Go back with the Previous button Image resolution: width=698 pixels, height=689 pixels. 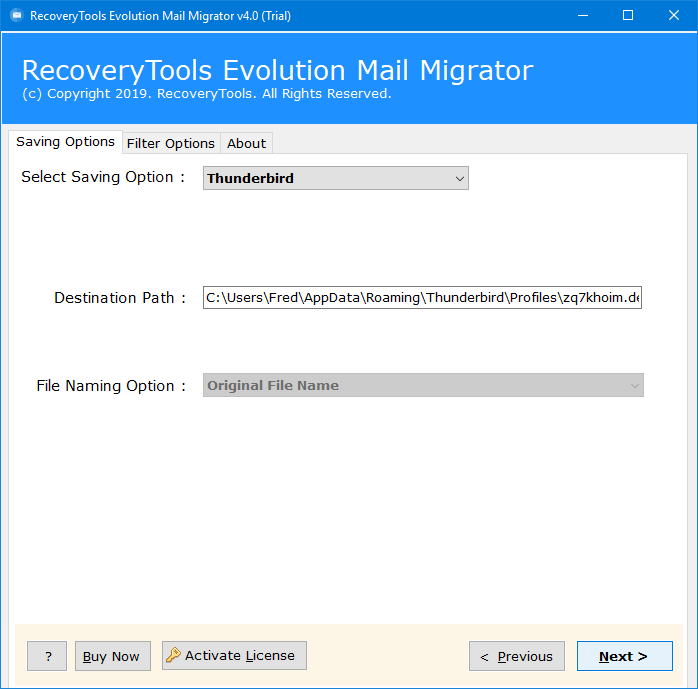pyautogui.click(x=517, y=656)
